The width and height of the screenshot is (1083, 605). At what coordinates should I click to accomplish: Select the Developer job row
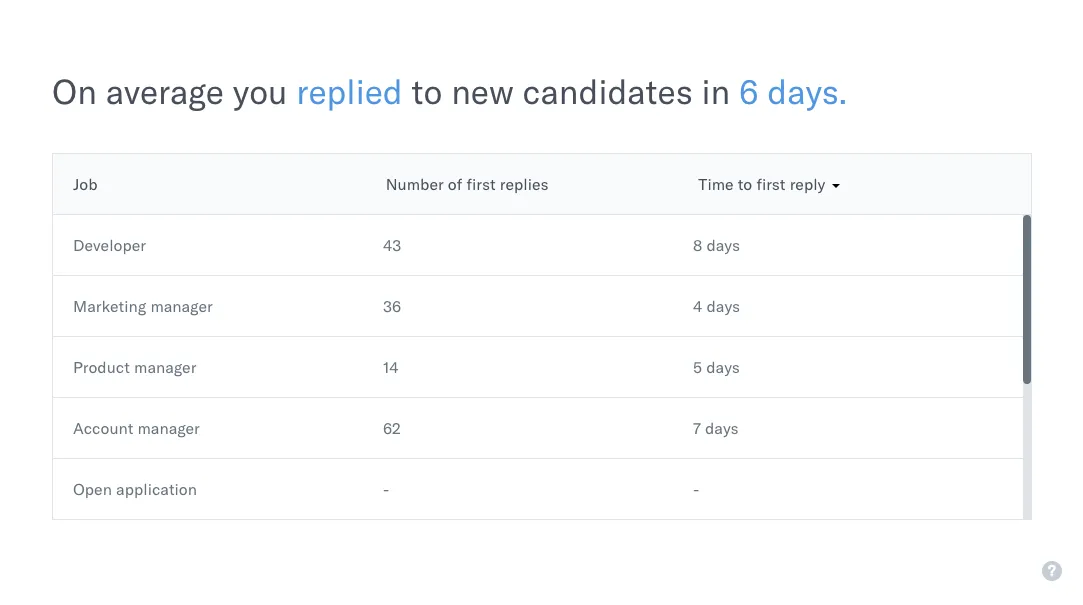click(x=537, y=245)
